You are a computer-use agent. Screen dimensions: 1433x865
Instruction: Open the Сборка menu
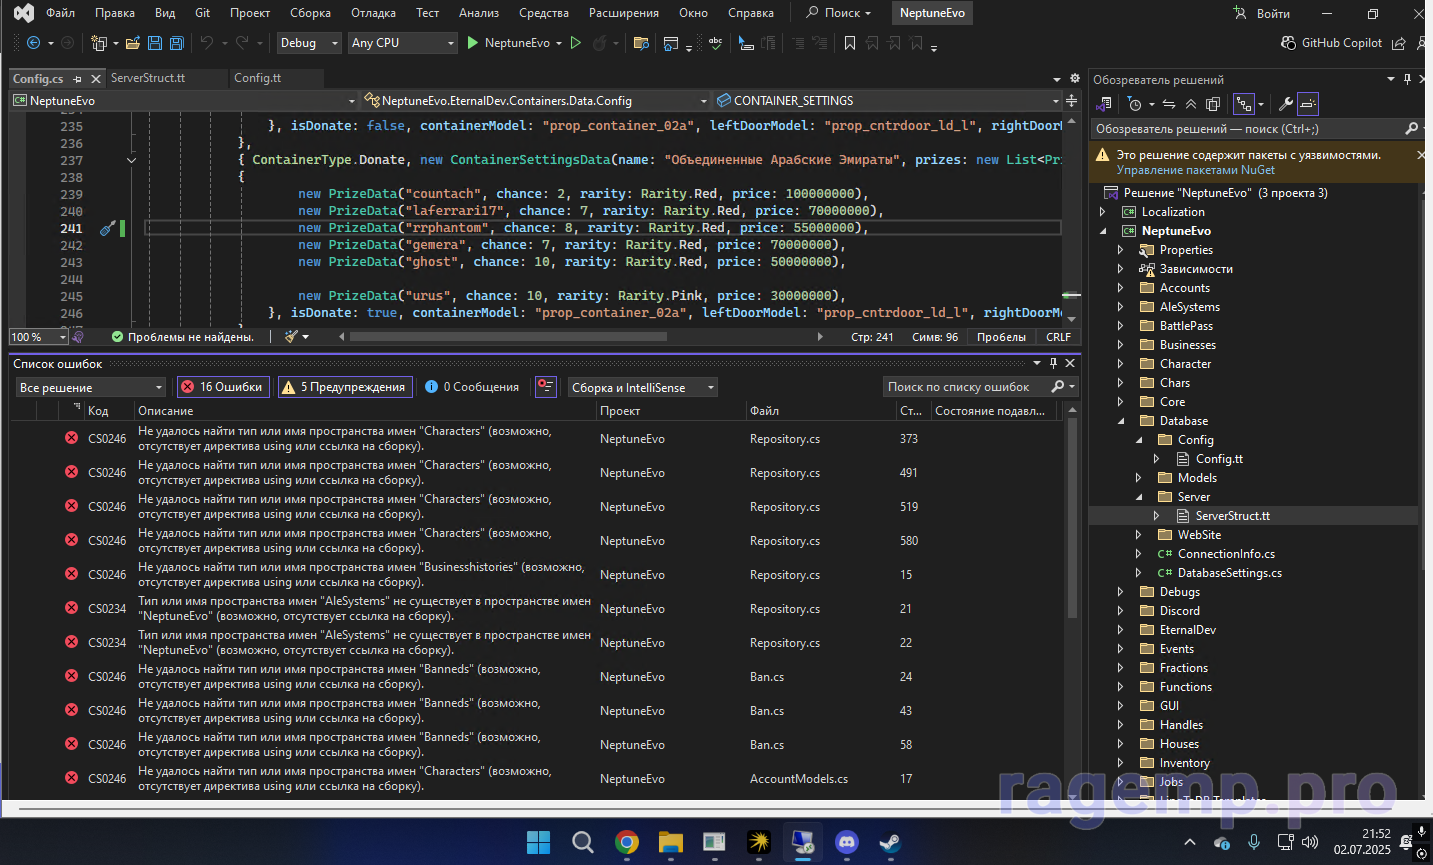[x=310, y=13]
